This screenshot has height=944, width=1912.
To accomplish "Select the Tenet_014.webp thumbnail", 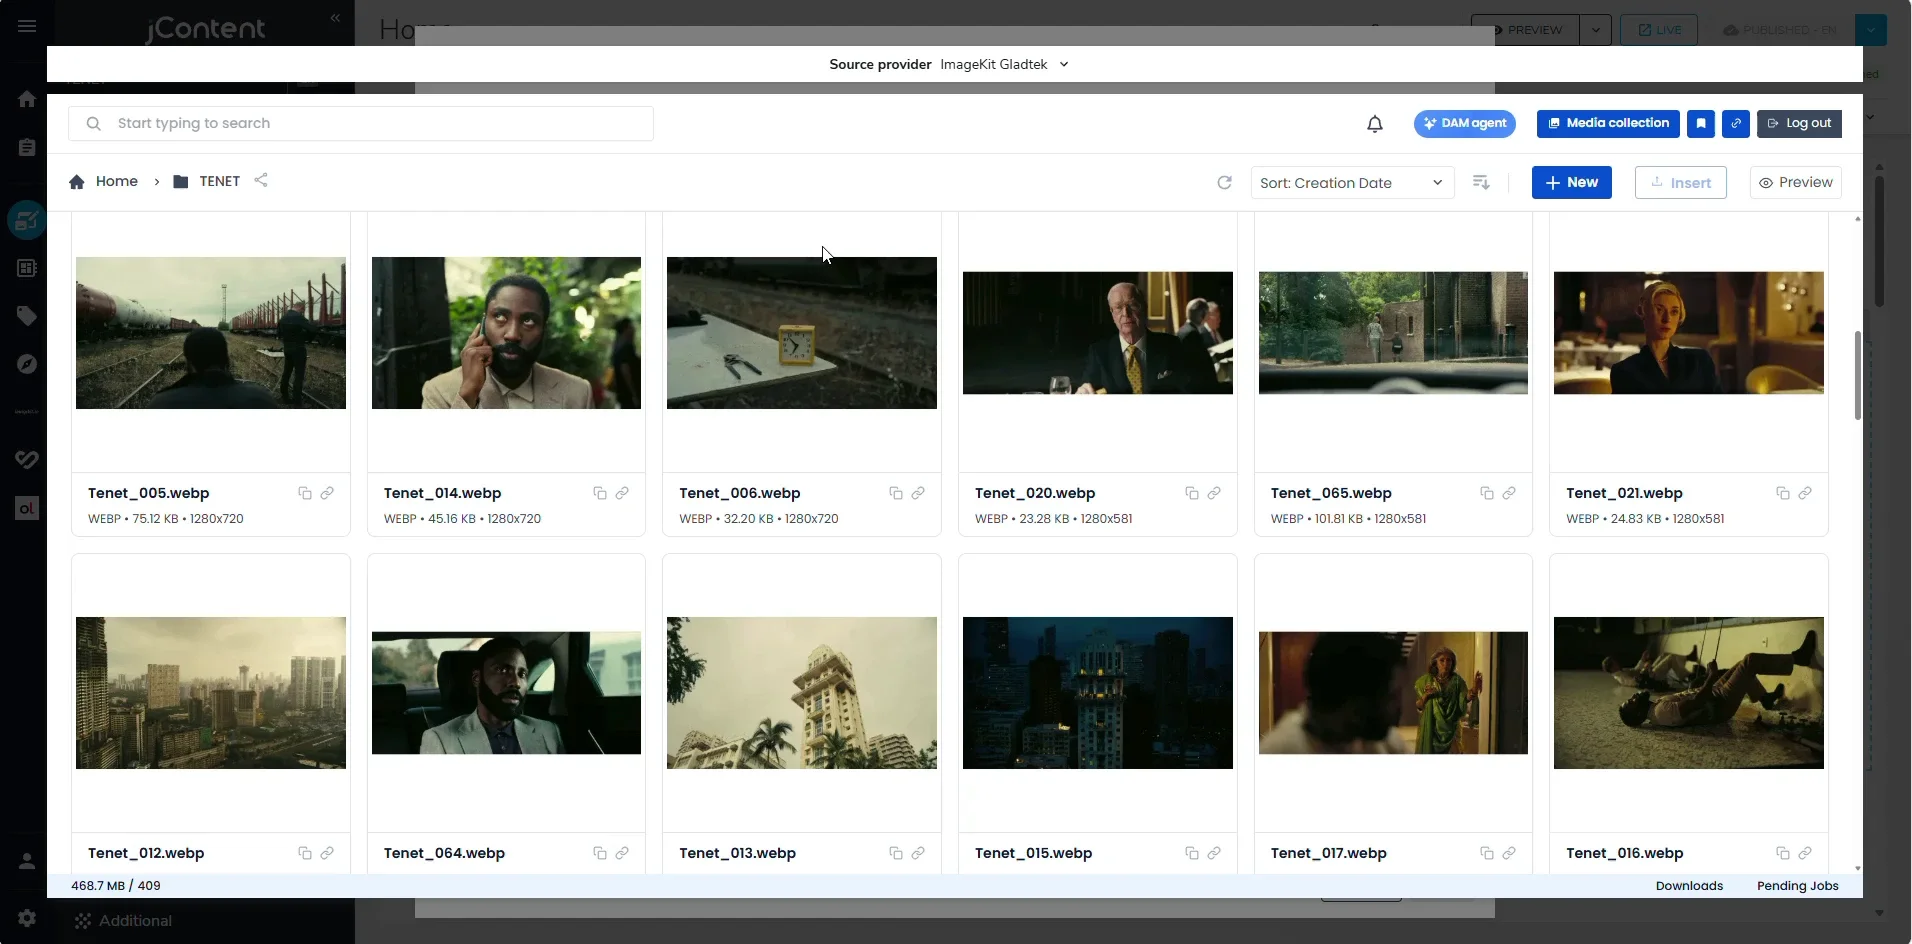I will (x=506, y=333).
